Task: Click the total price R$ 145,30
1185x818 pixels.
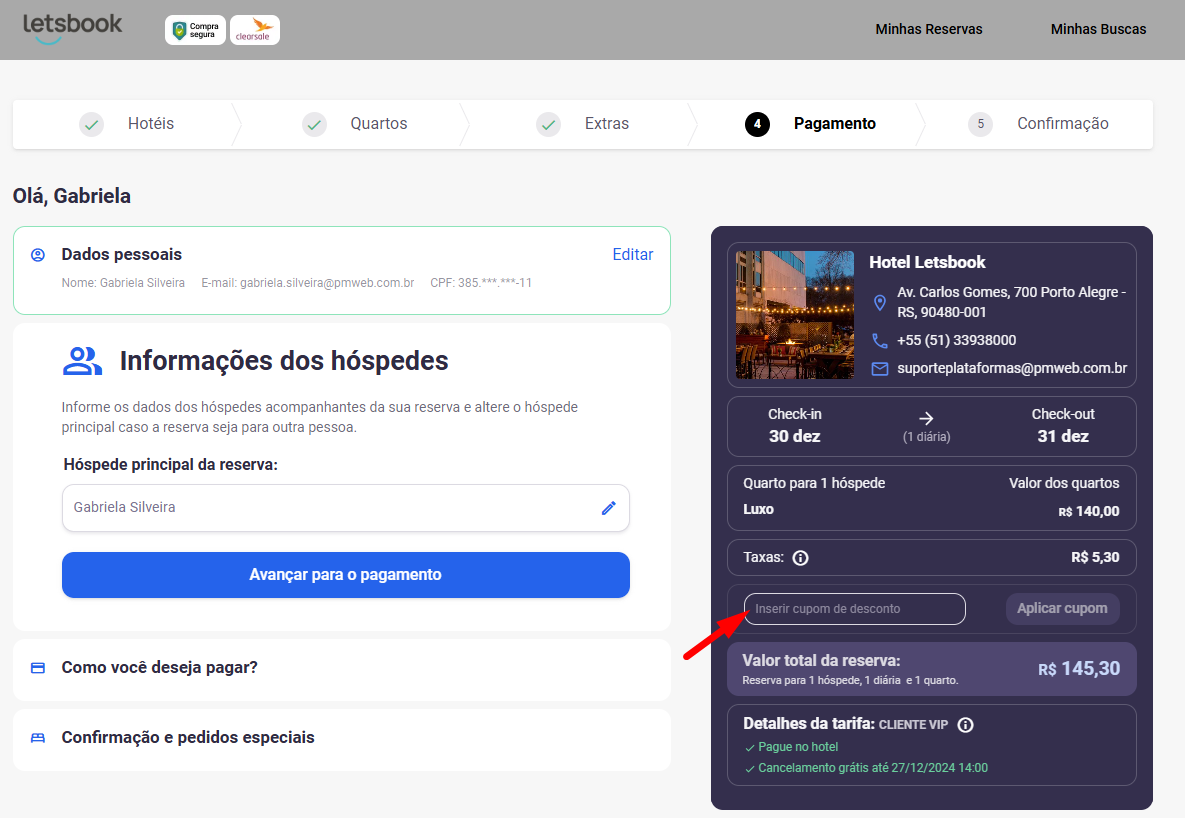Action: [1078, 669]
